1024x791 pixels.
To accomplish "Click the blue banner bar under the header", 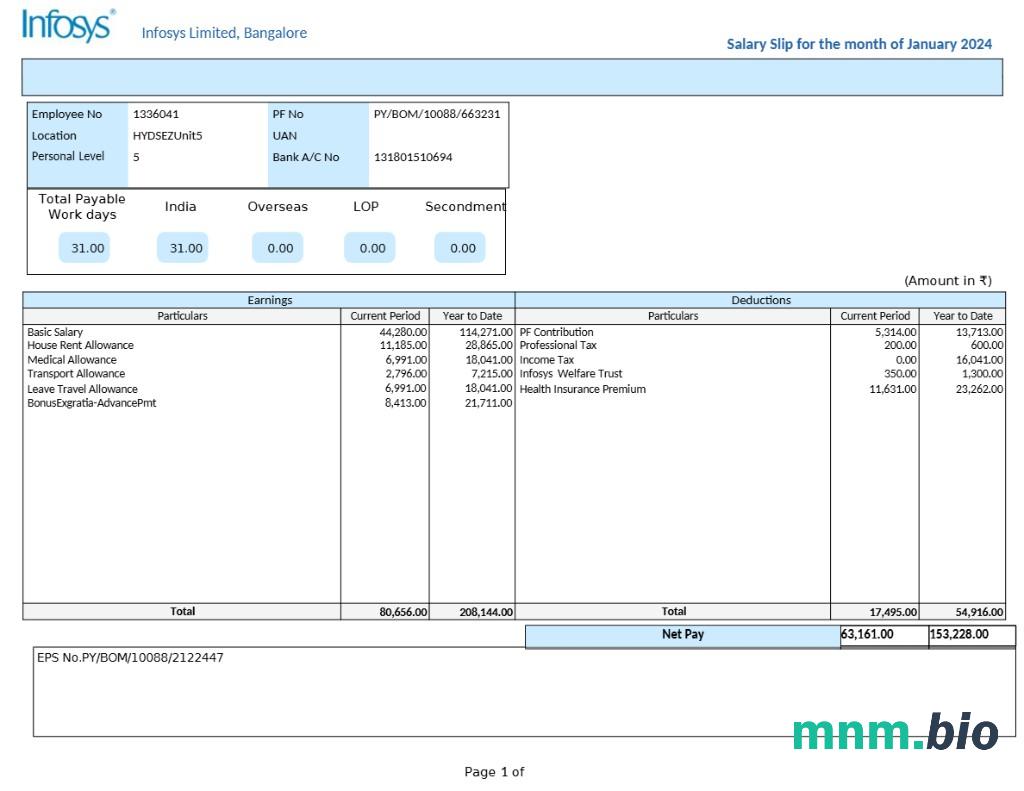I will tap(512, 77).
